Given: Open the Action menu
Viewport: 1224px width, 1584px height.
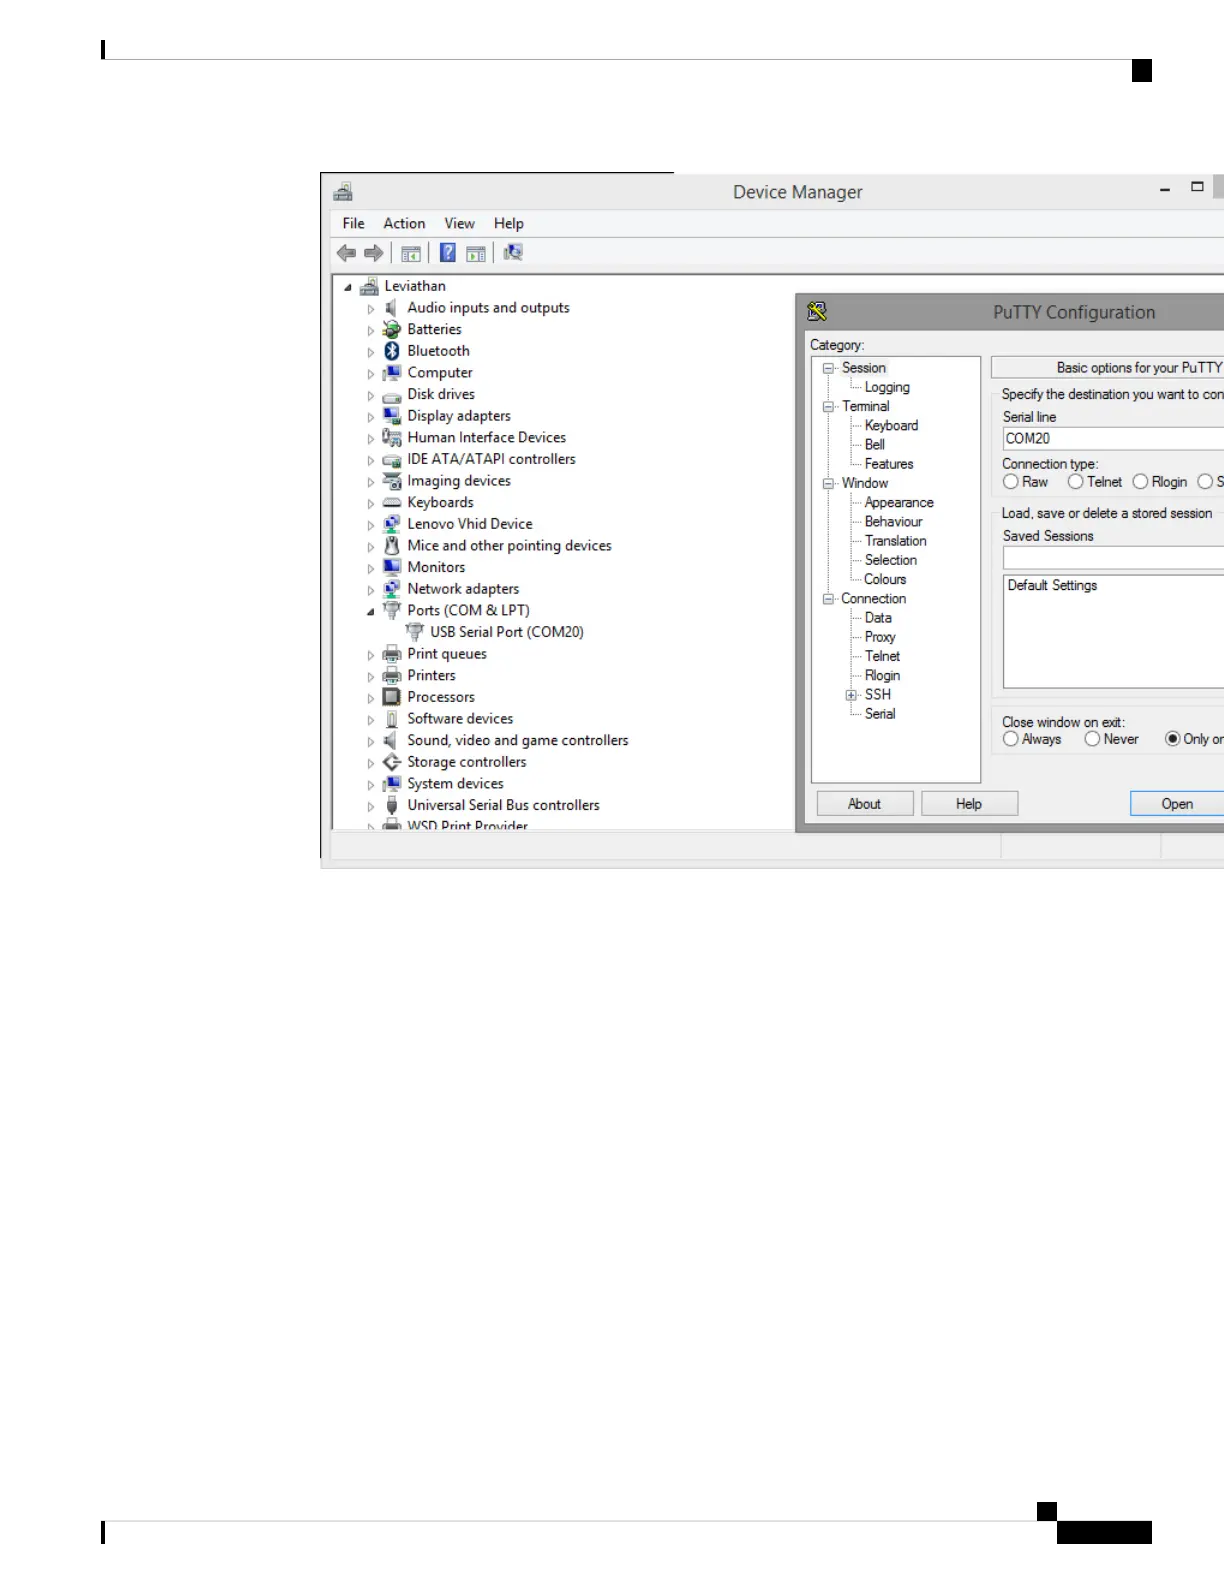Looking at the screenshot, I should 404,223.
